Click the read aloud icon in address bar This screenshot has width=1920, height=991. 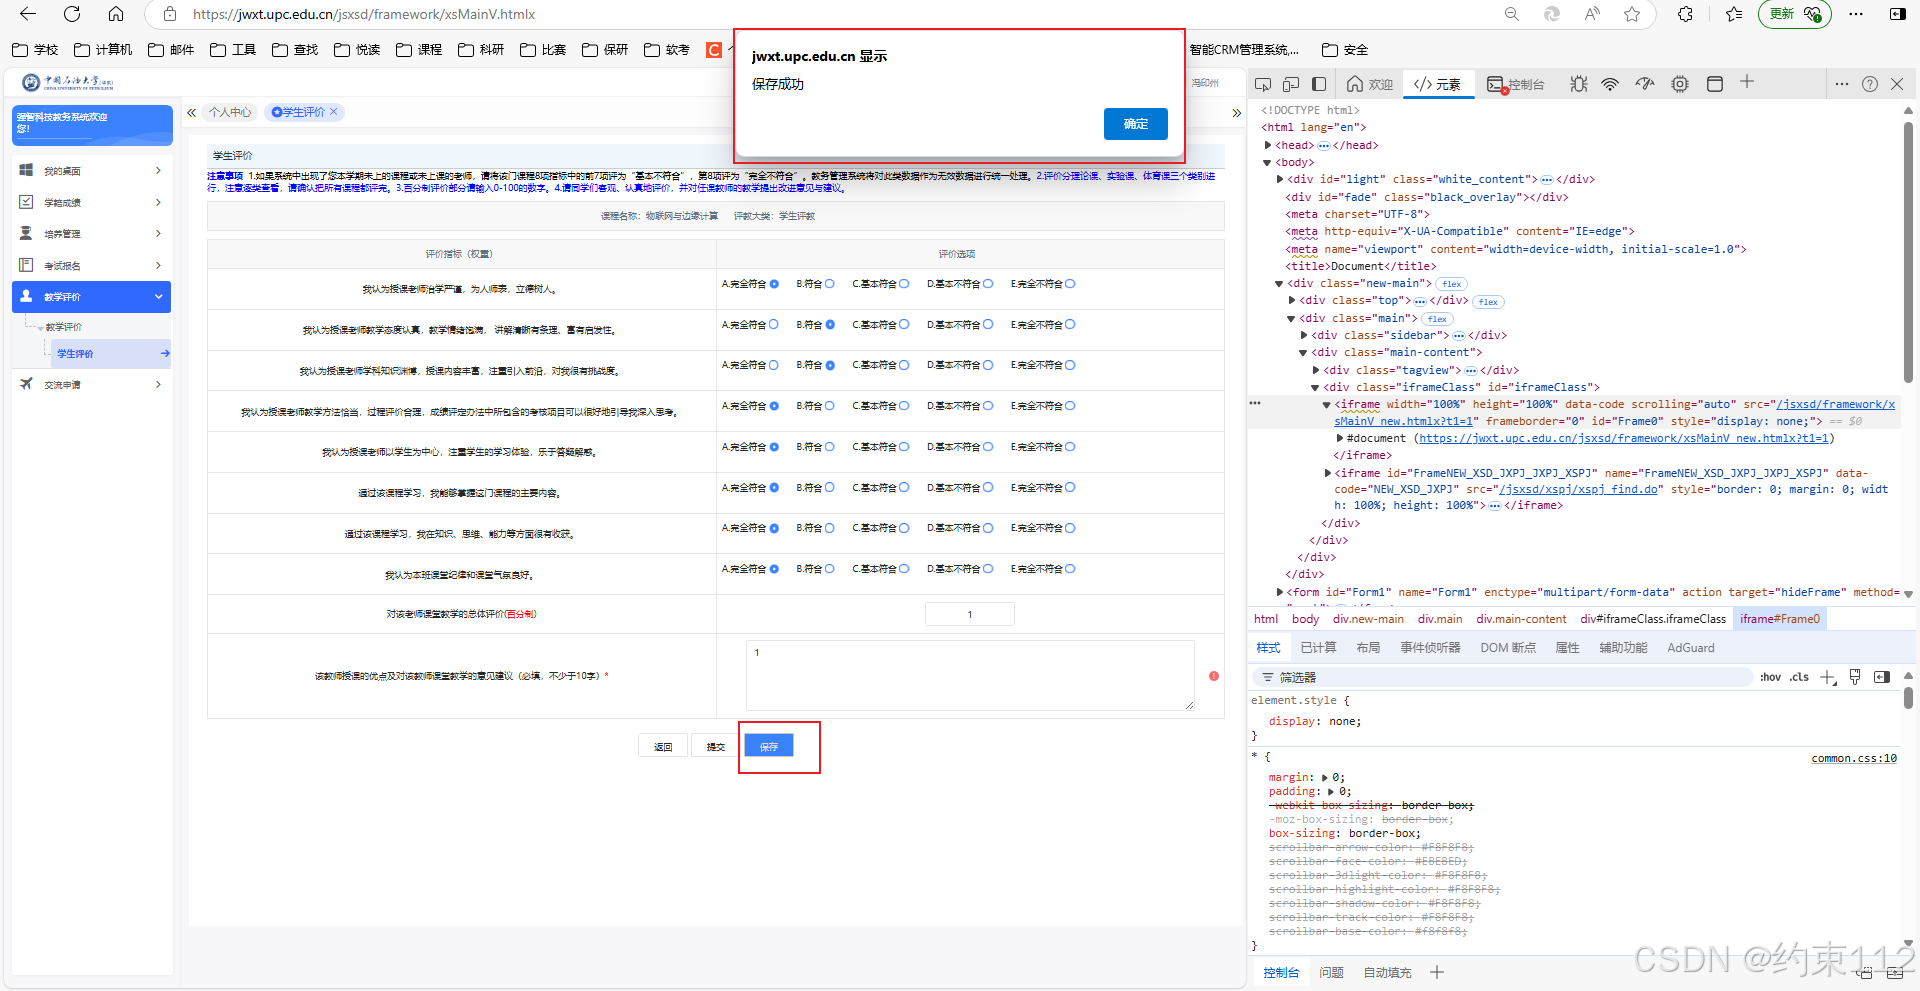point(1592,14)
